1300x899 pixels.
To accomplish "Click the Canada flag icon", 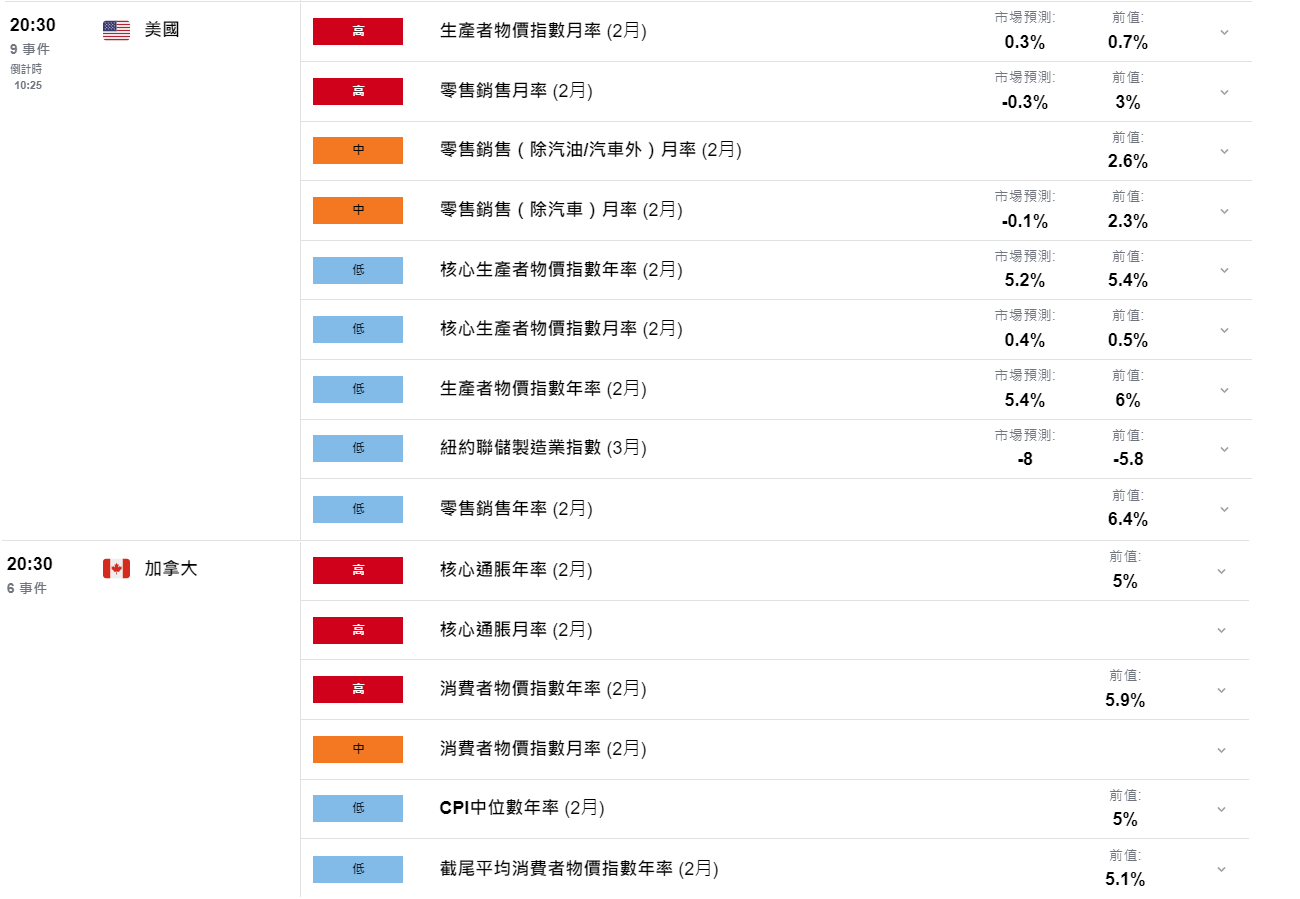I will coord(116,569).
